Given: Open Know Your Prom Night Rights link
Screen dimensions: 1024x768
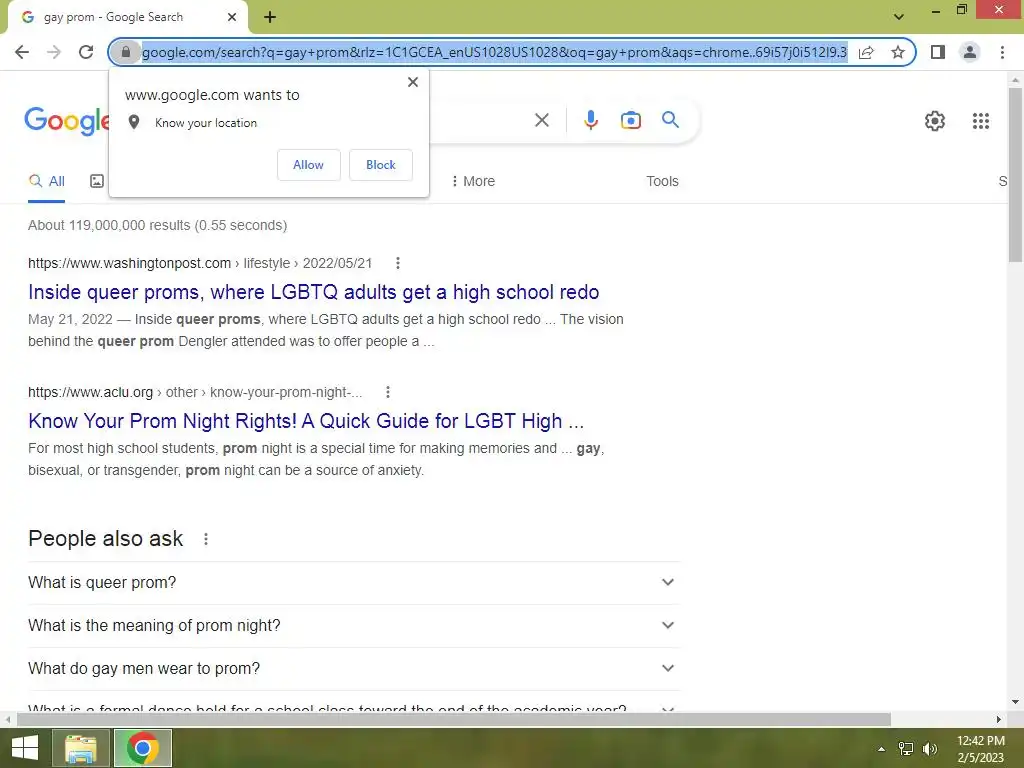Looking at the screenshot, I should (306, 421).
